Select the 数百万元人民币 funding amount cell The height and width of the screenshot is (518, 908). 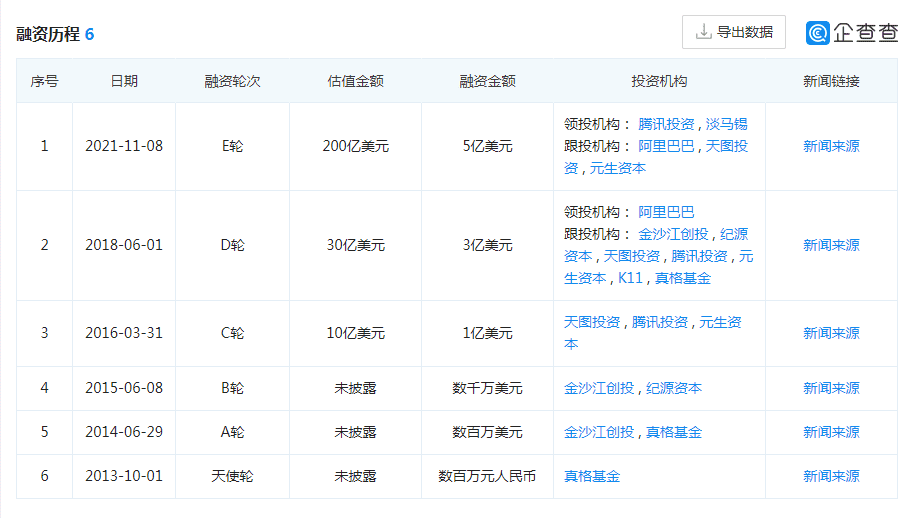[488, 476]
